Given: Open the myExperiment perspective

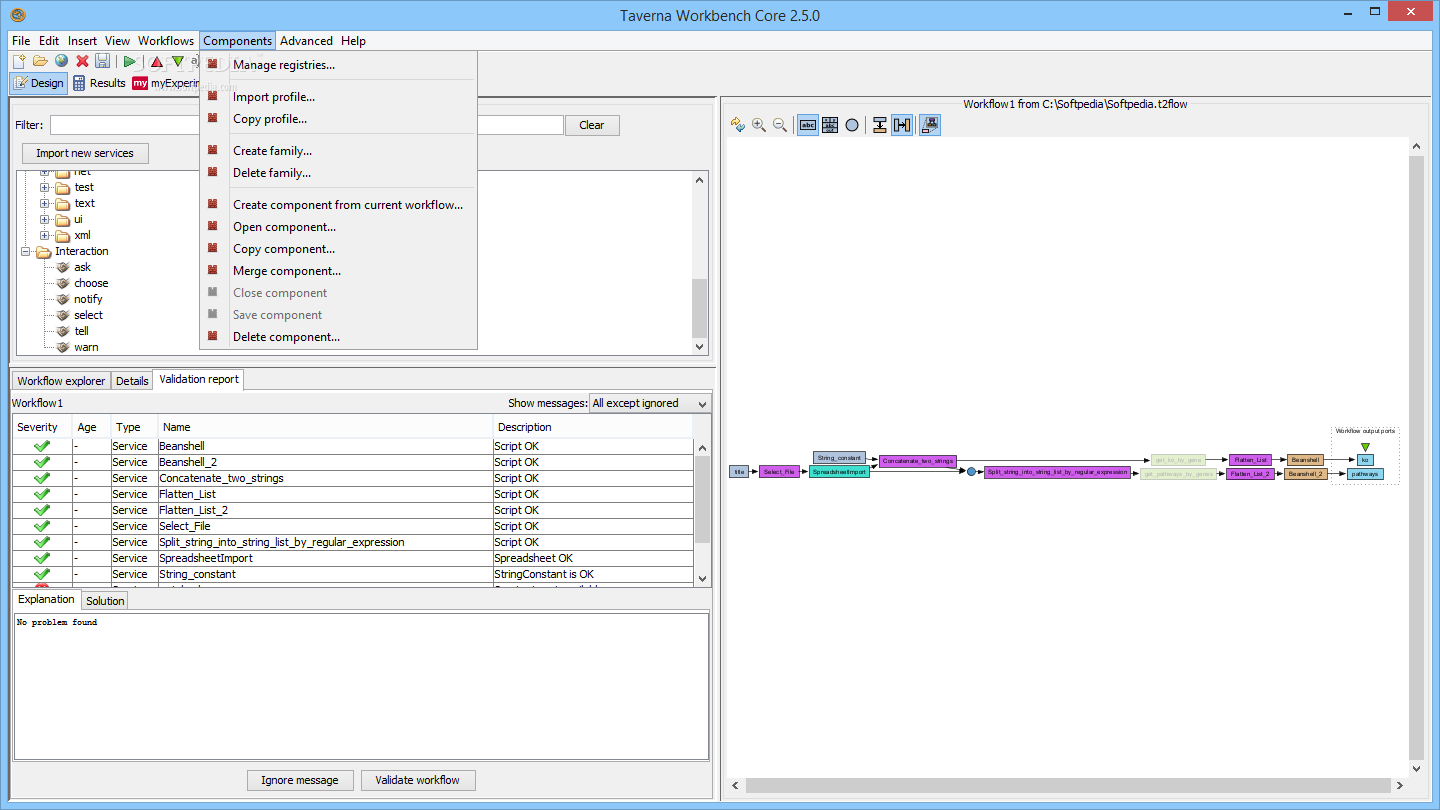Looking at the screenshot, I should point(166,83).
